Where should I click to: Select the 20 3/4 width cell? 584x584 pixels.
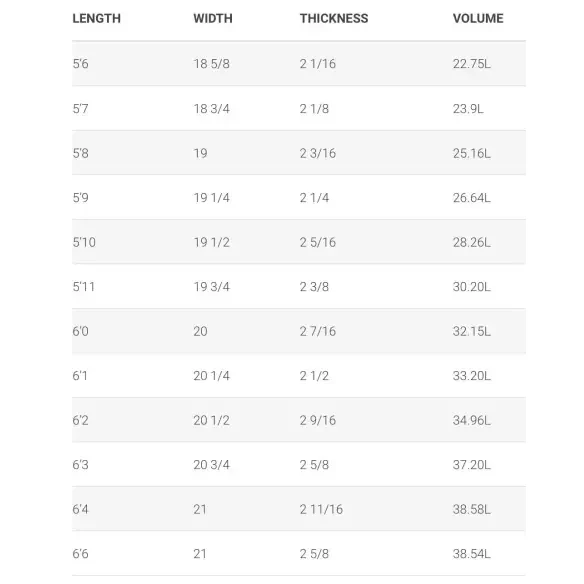pos(212,465)
